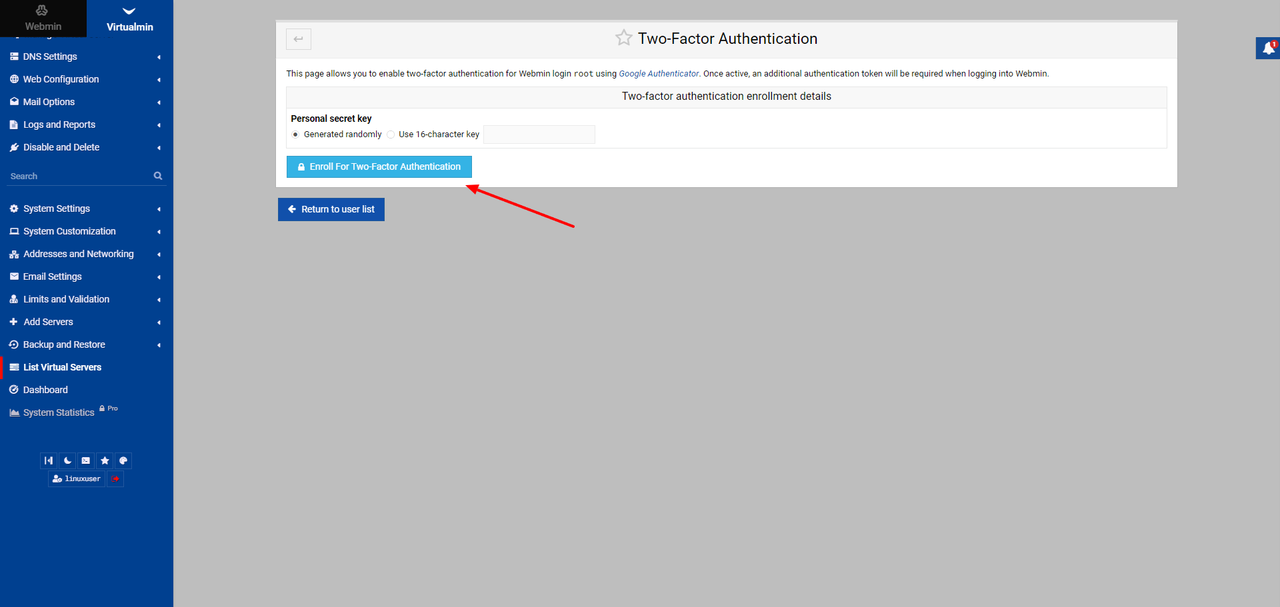The width and height of the screenshot is (1280, 607).
Task: Click the favorite star next to page title
Action: (624, 38)
